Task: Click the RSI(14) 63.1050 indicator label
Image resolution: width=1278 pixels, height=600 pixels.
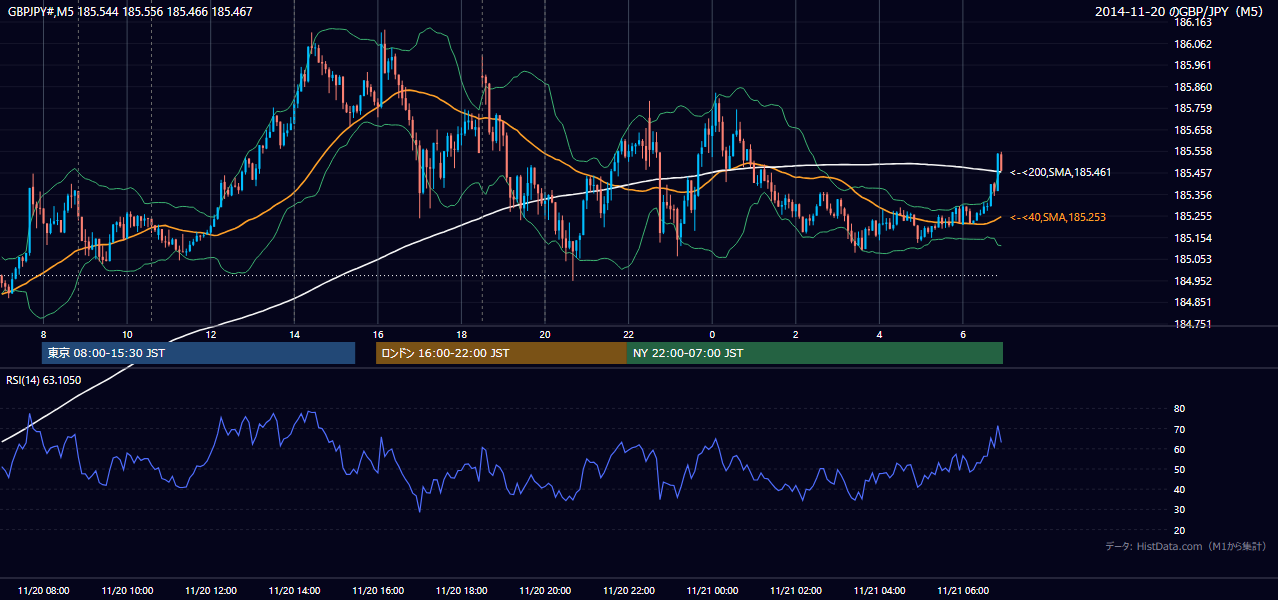Action: tap(44, 380)
